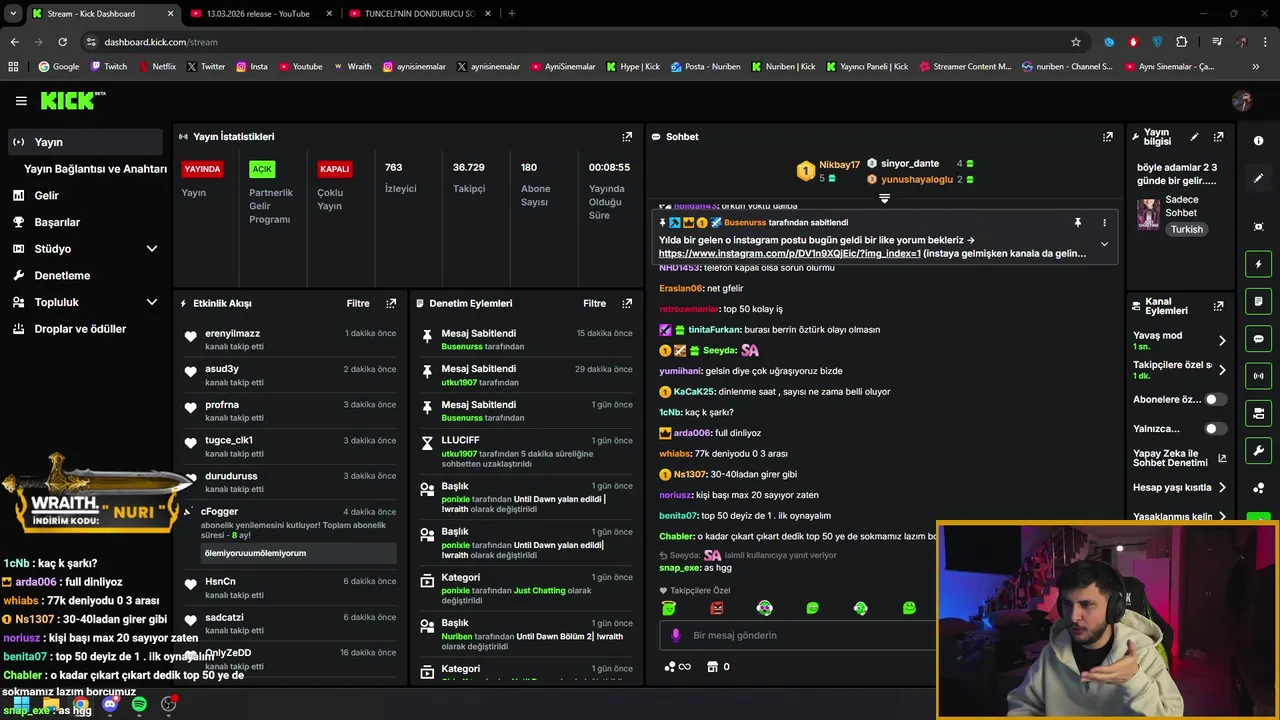The width and height of the screenshot is (1280, 720).
Task: Expand the pinned message with its chevron
Action: click(1104, 244)
